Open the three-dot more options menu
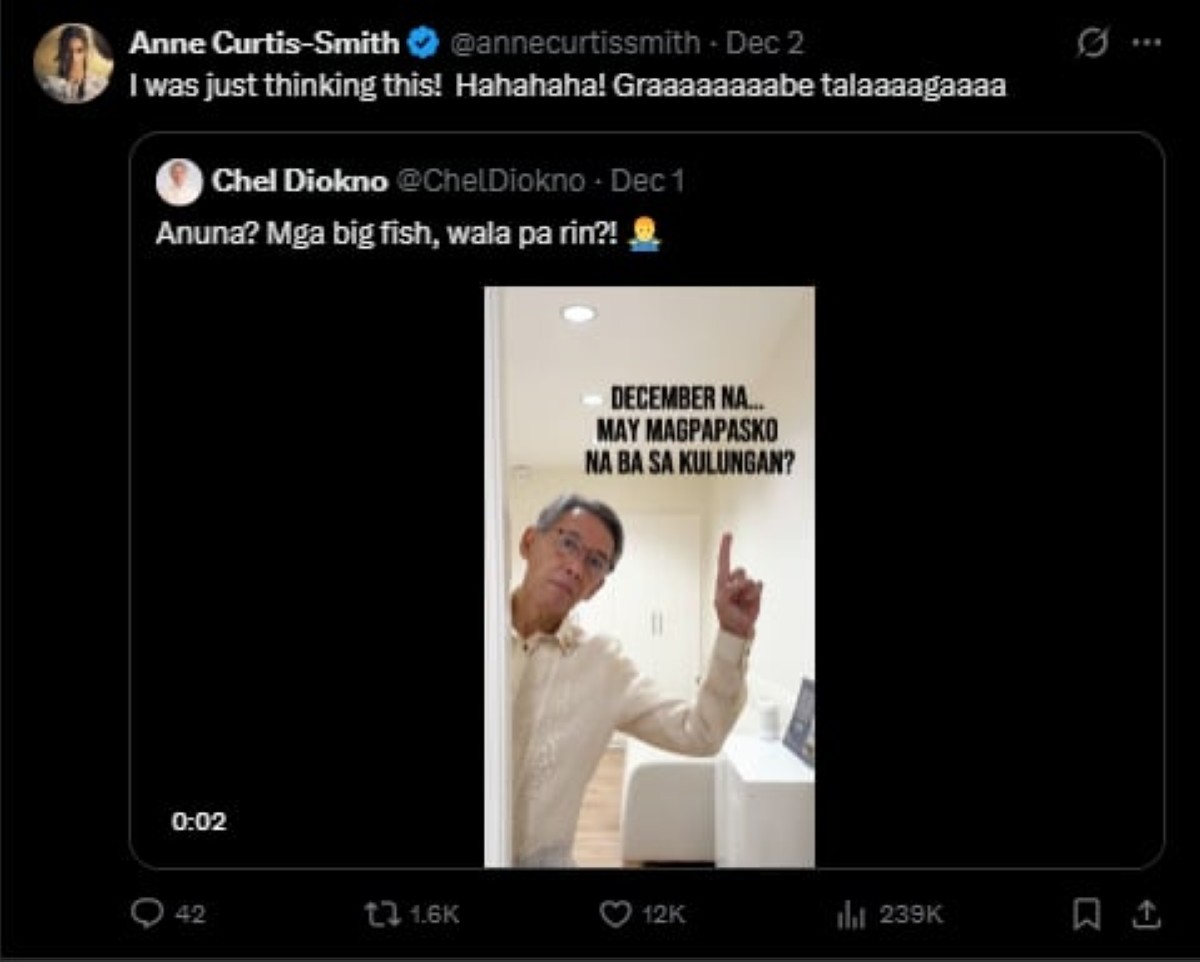This screenshot has width=1200, height=962. (1146, 44)
